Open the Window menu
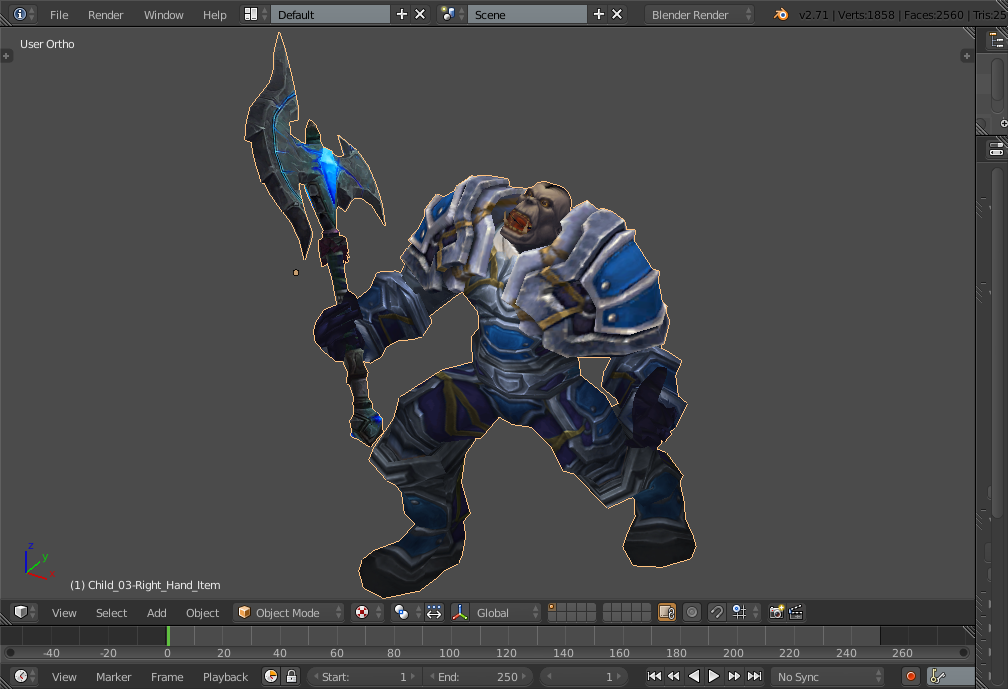The image size is (1008, 689). tap(163, 15)
